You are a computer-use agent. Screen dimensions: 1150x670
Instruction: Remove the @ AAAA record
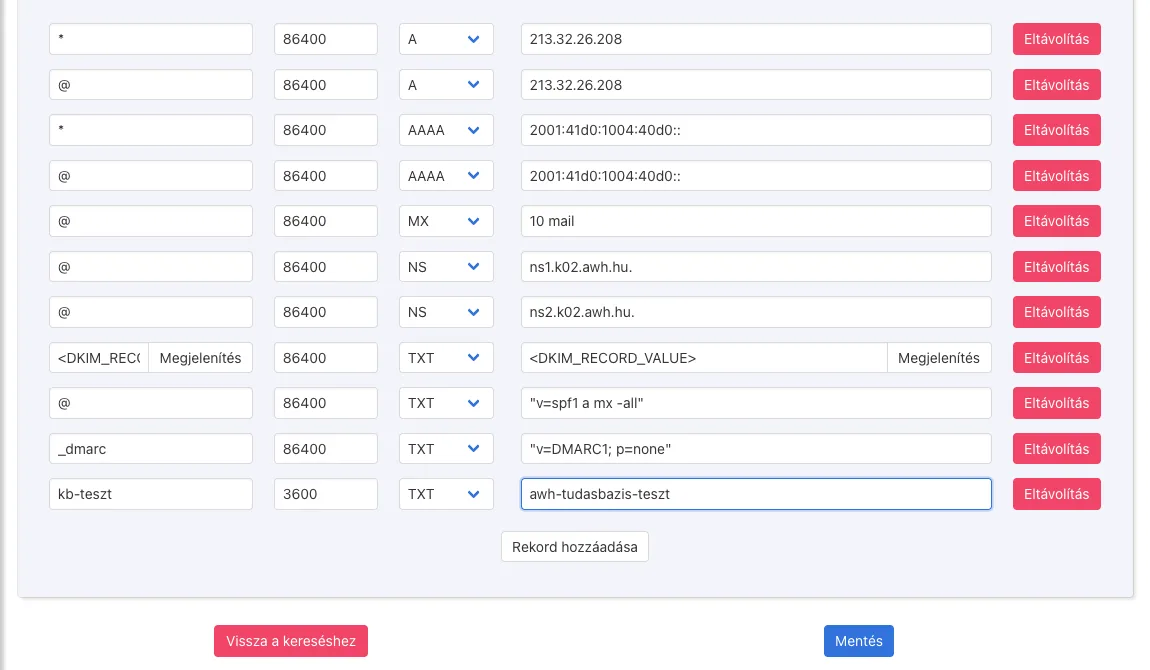pyautogui.click(x=1056, y=176)
